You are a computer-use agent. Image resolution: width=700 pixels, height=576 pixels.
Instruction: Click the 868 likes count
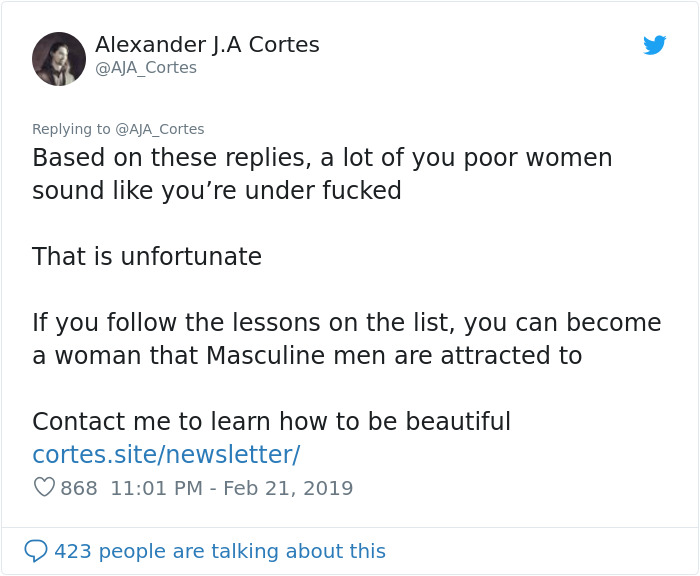(x=79, y=488)
